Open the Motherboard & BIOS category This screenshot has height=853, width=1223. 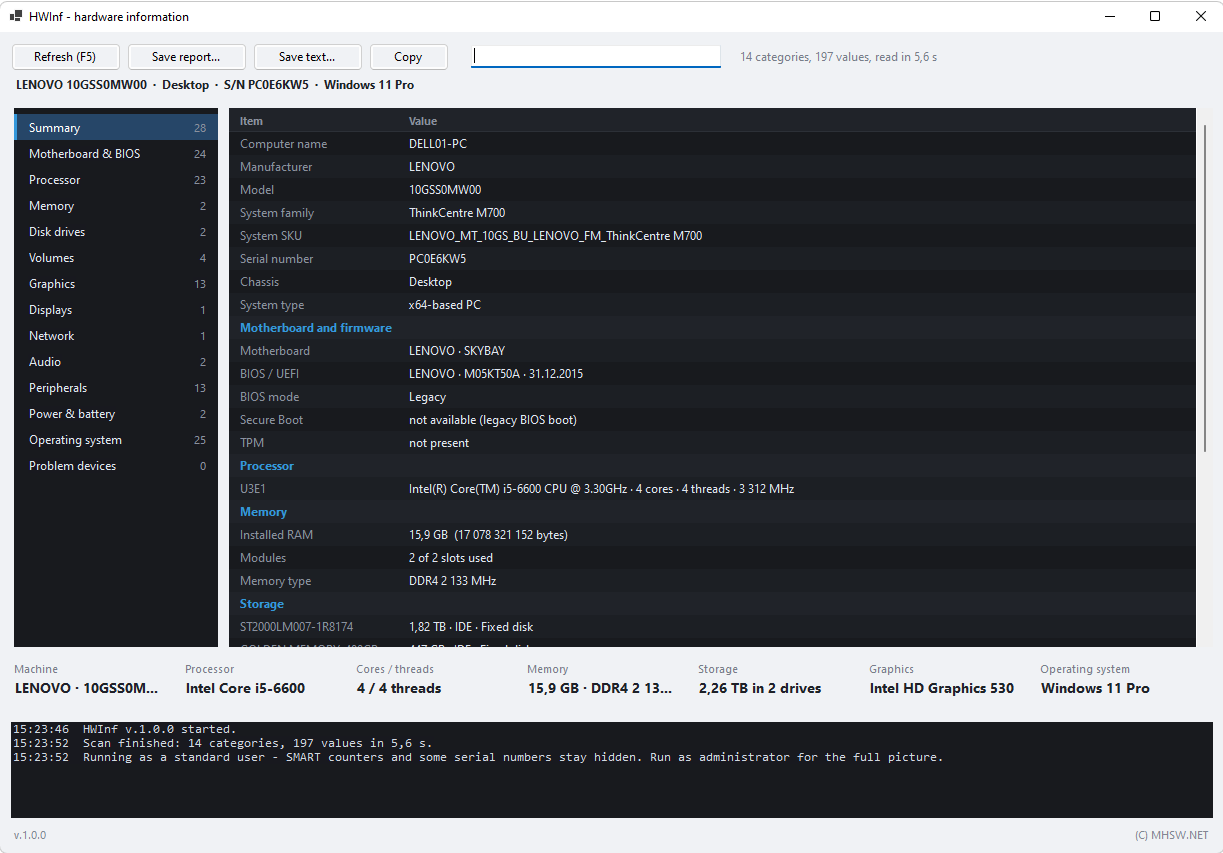(116, 153)
